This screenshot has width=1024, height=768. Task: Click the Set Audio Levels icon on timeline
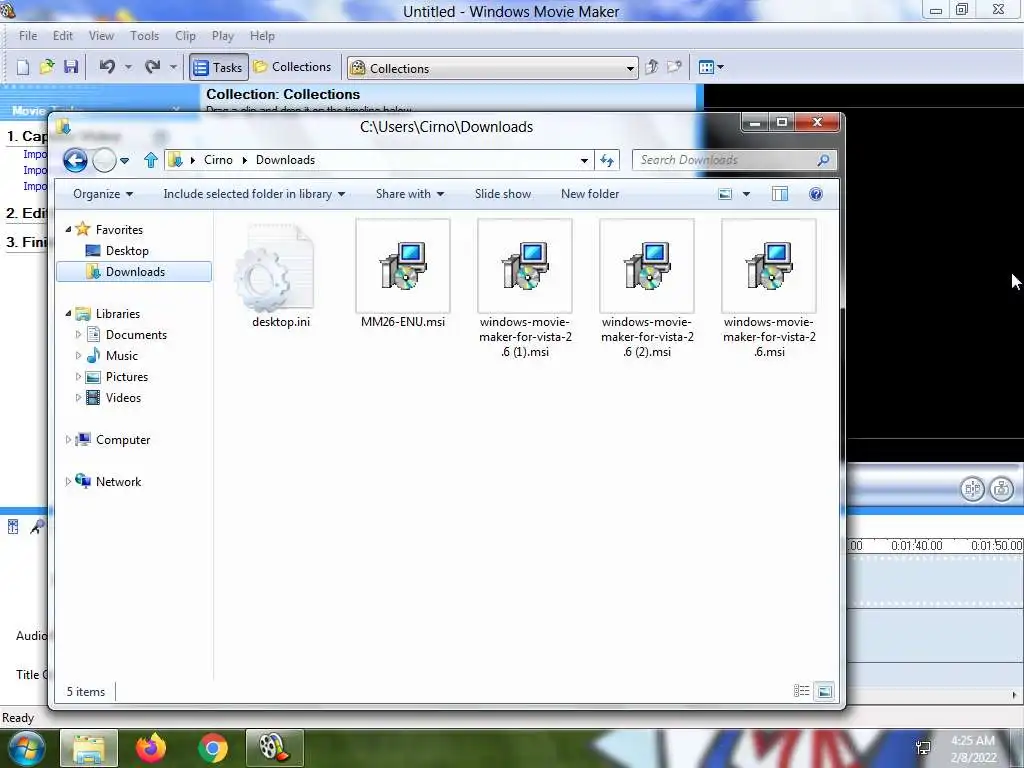pos(13,527)
